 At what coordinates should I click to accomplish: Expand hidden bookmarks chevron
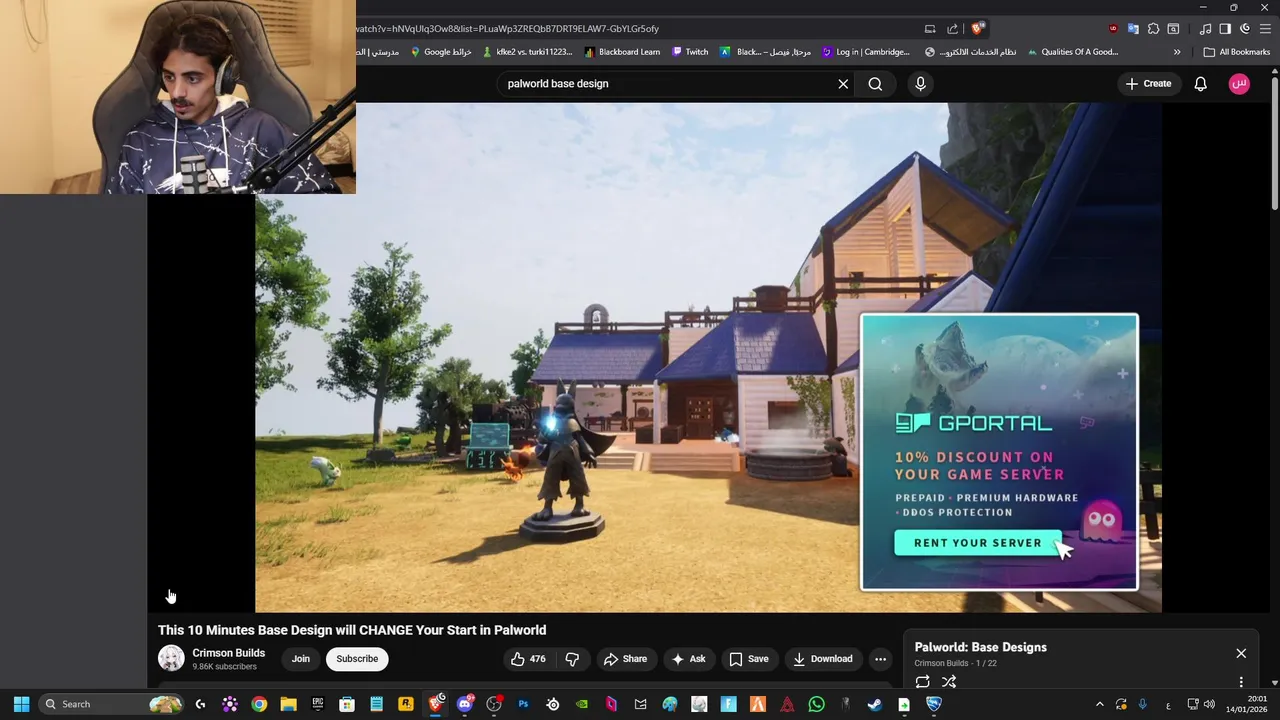1177,52
